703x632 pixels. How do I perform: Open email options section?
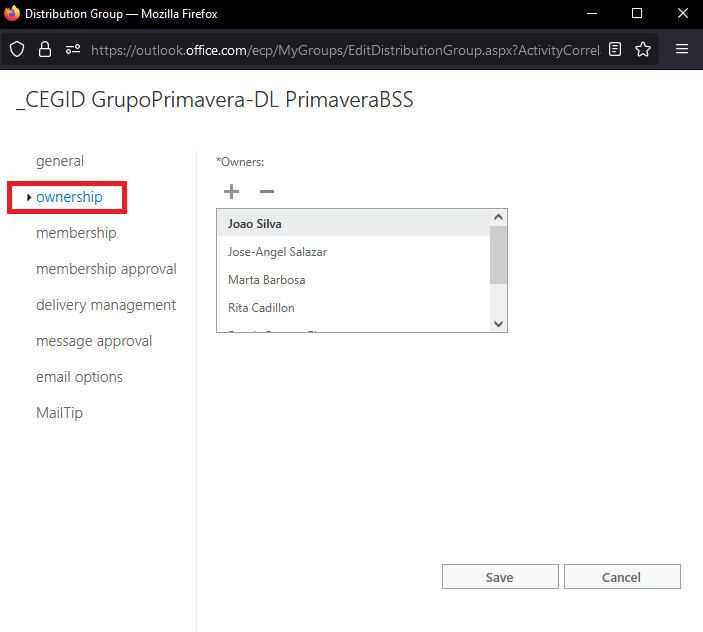[79, 377]
